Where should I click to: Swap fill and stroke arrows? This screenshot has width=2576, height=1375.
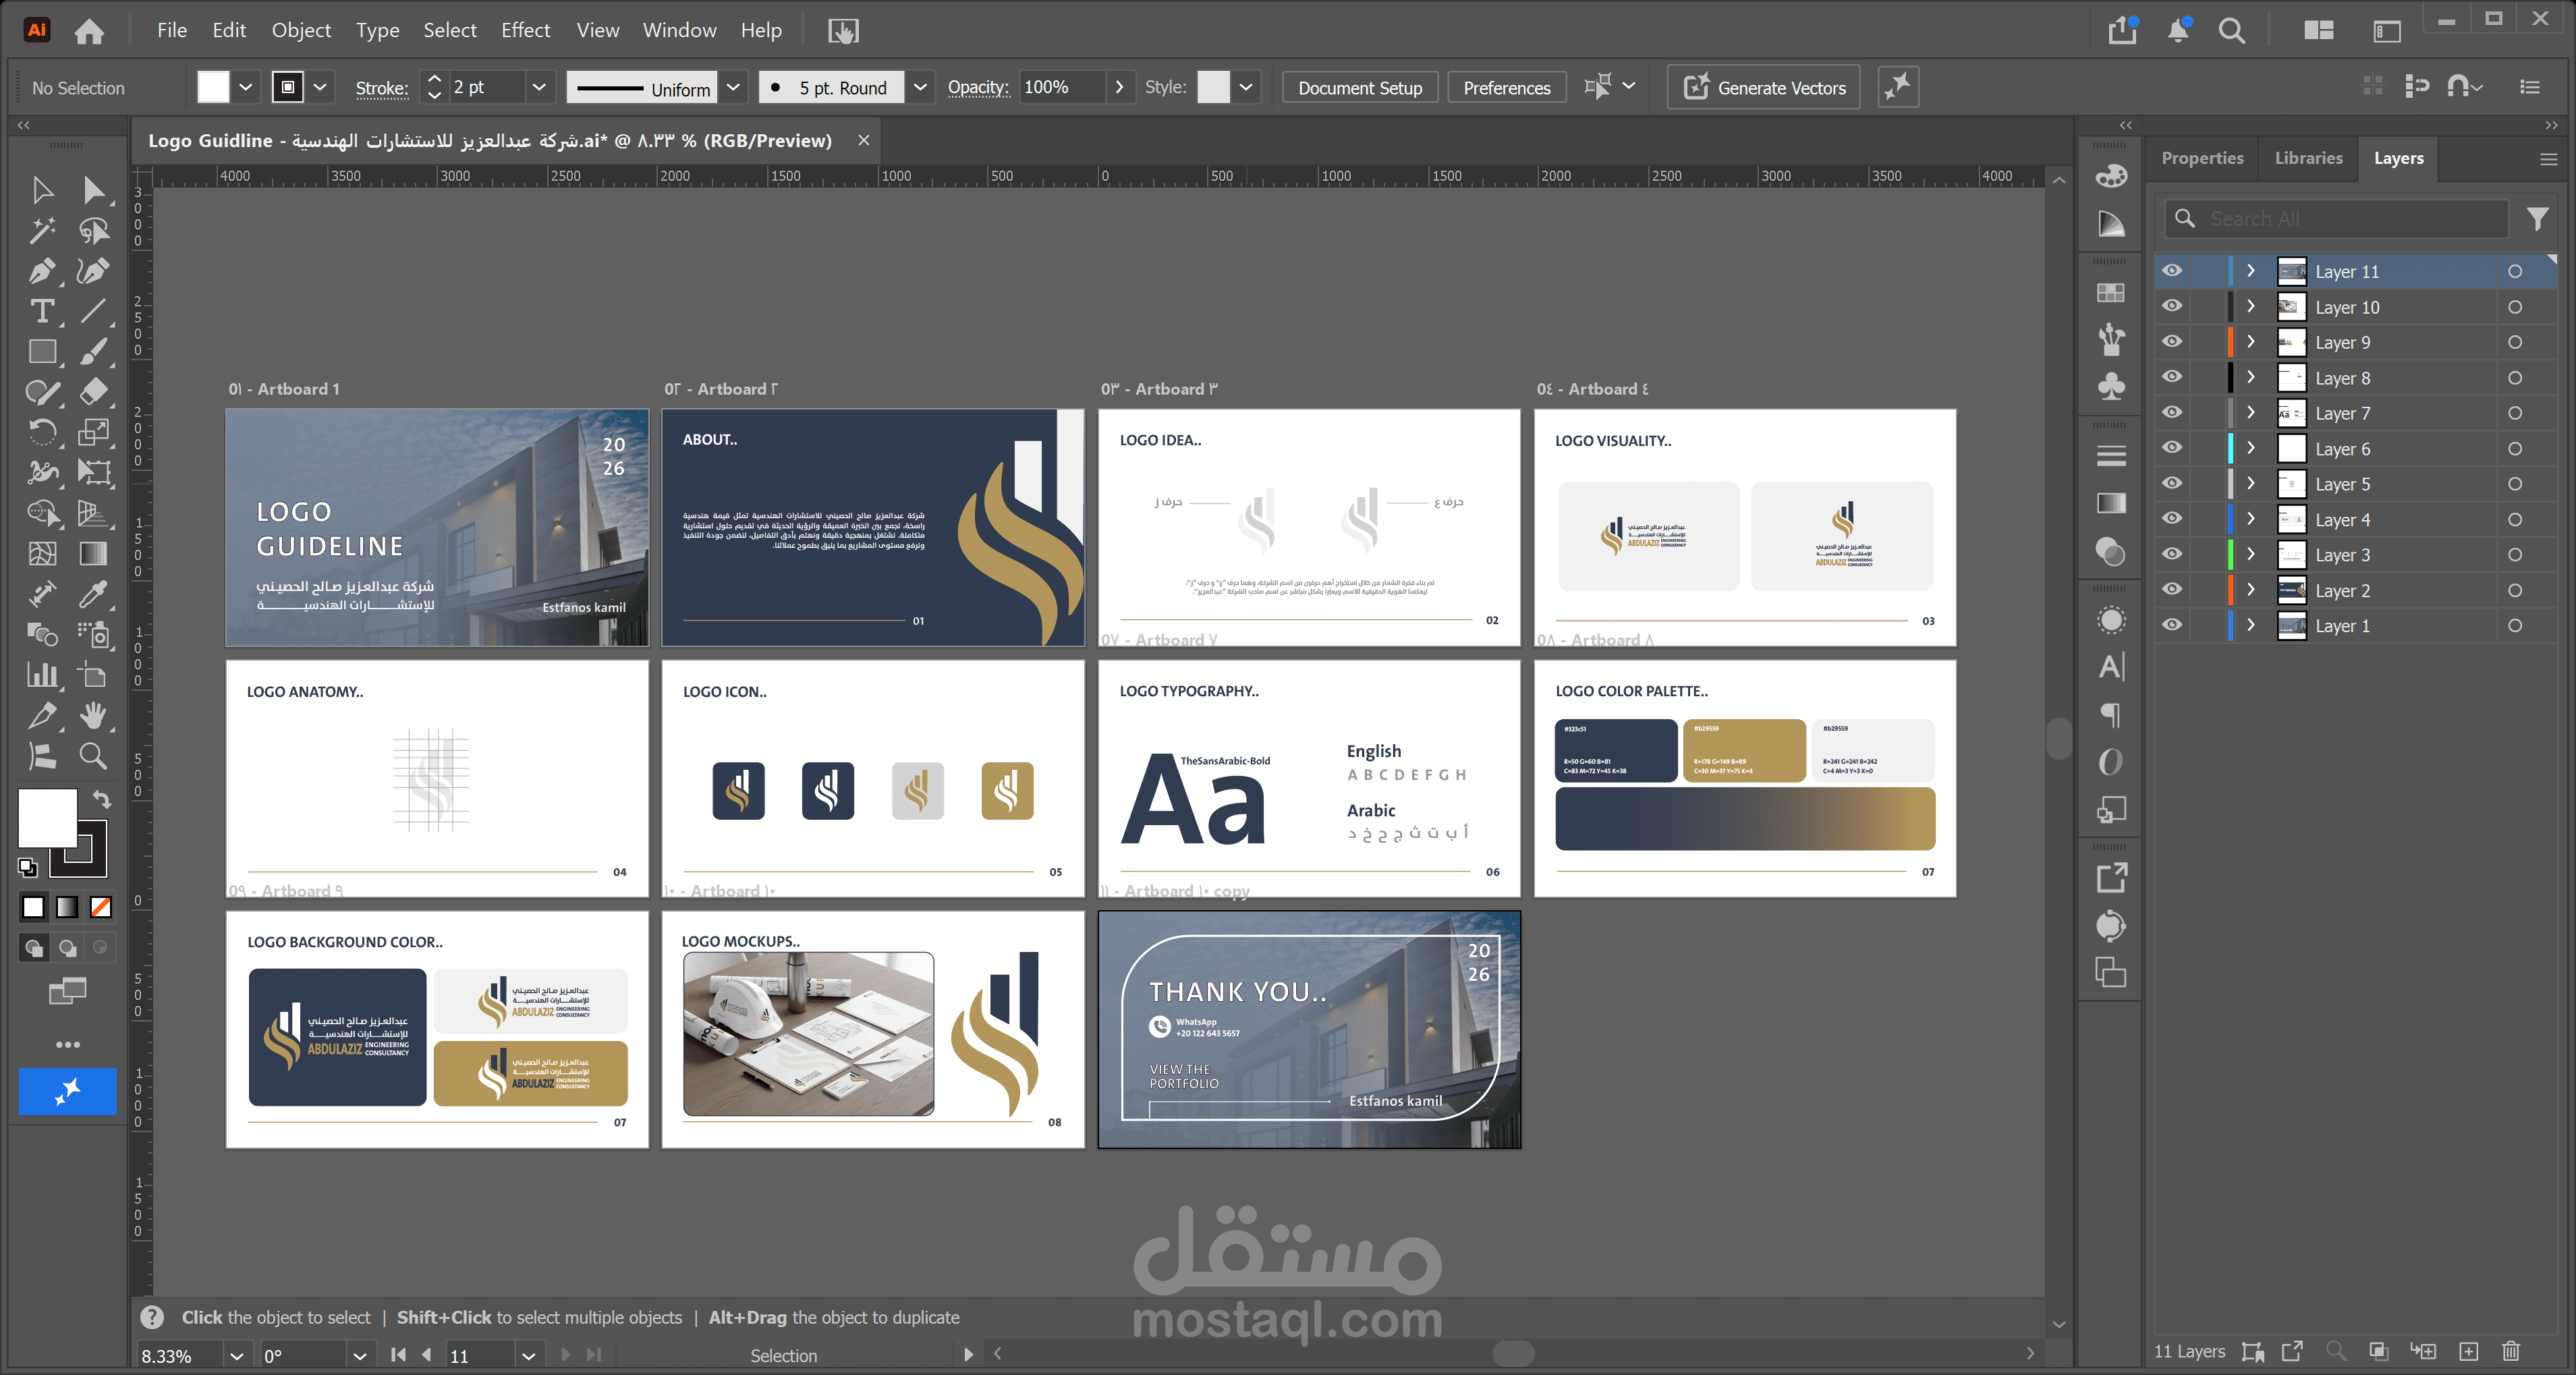point(102,799)
